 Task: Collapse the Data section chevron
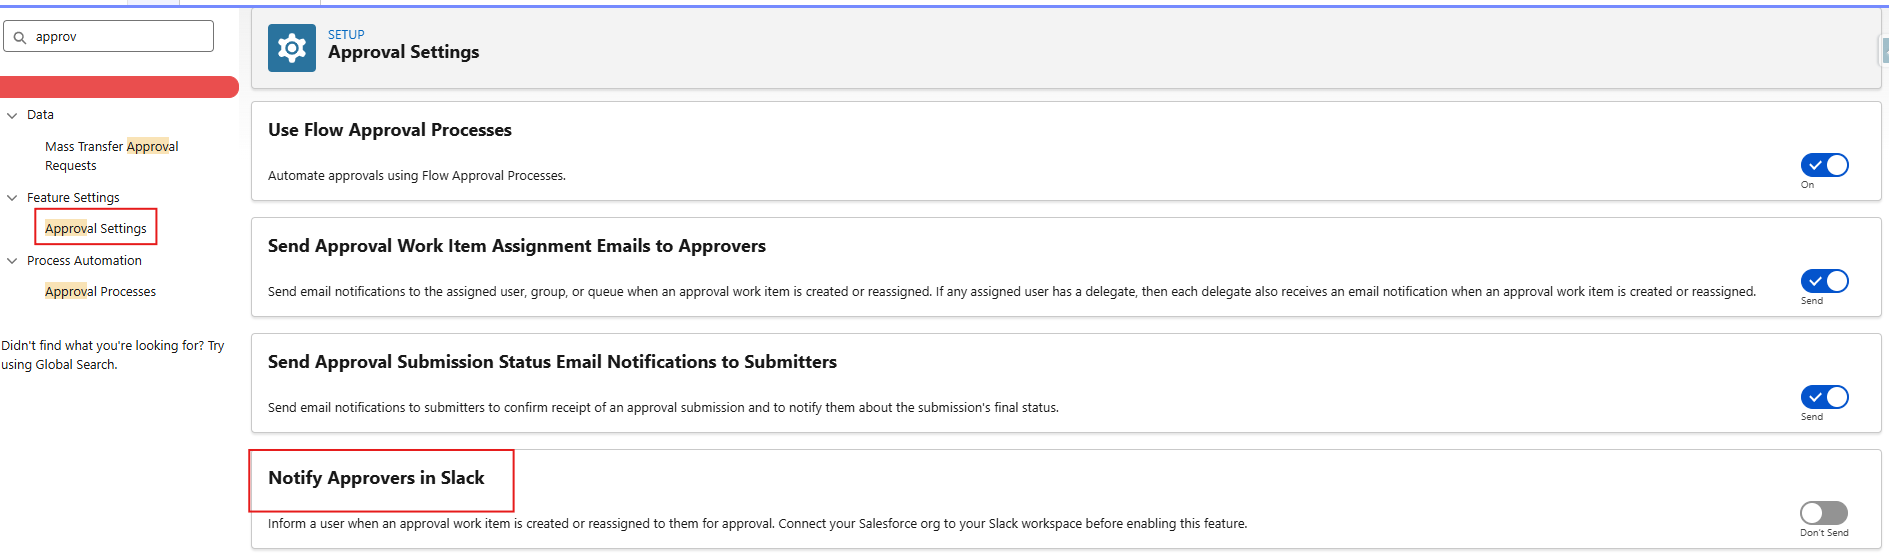12,115
